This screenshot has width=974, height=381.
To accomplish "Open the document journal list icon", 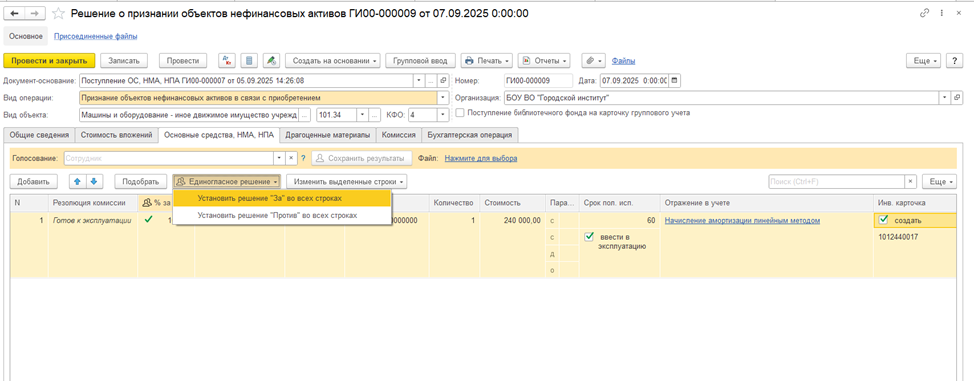I will pos(249,61).
